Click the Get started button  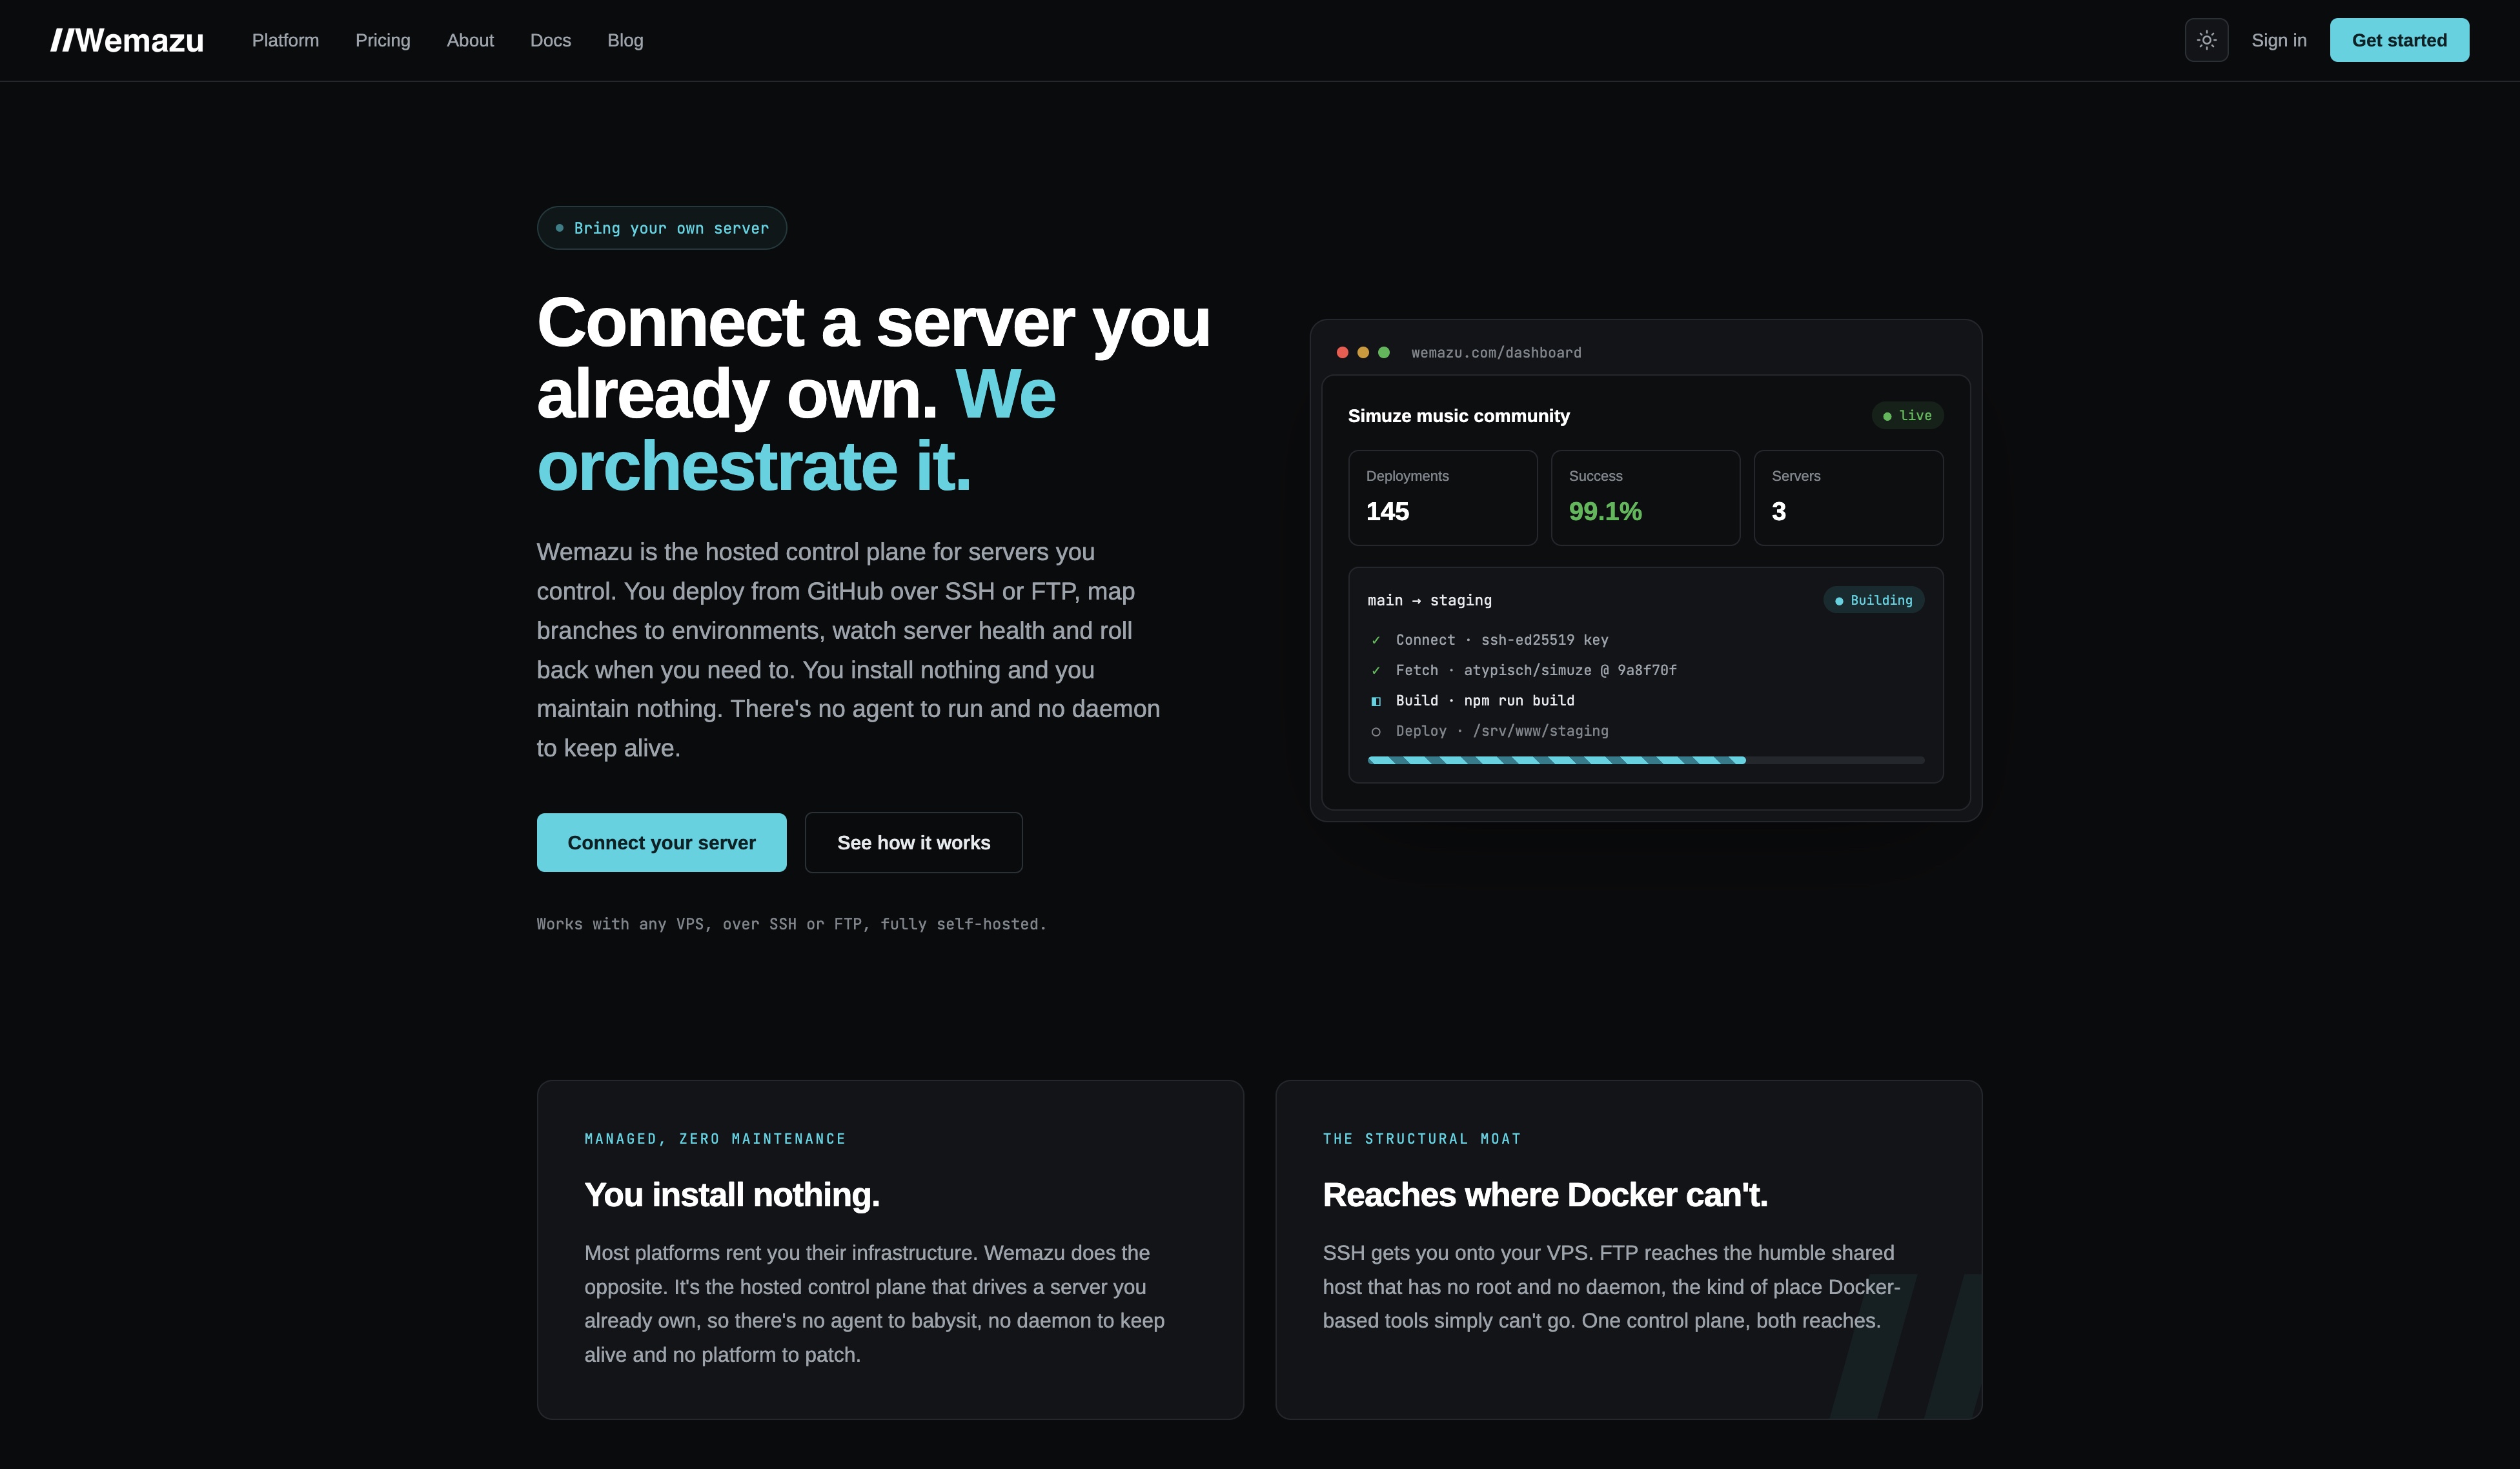click(2399, 40)
